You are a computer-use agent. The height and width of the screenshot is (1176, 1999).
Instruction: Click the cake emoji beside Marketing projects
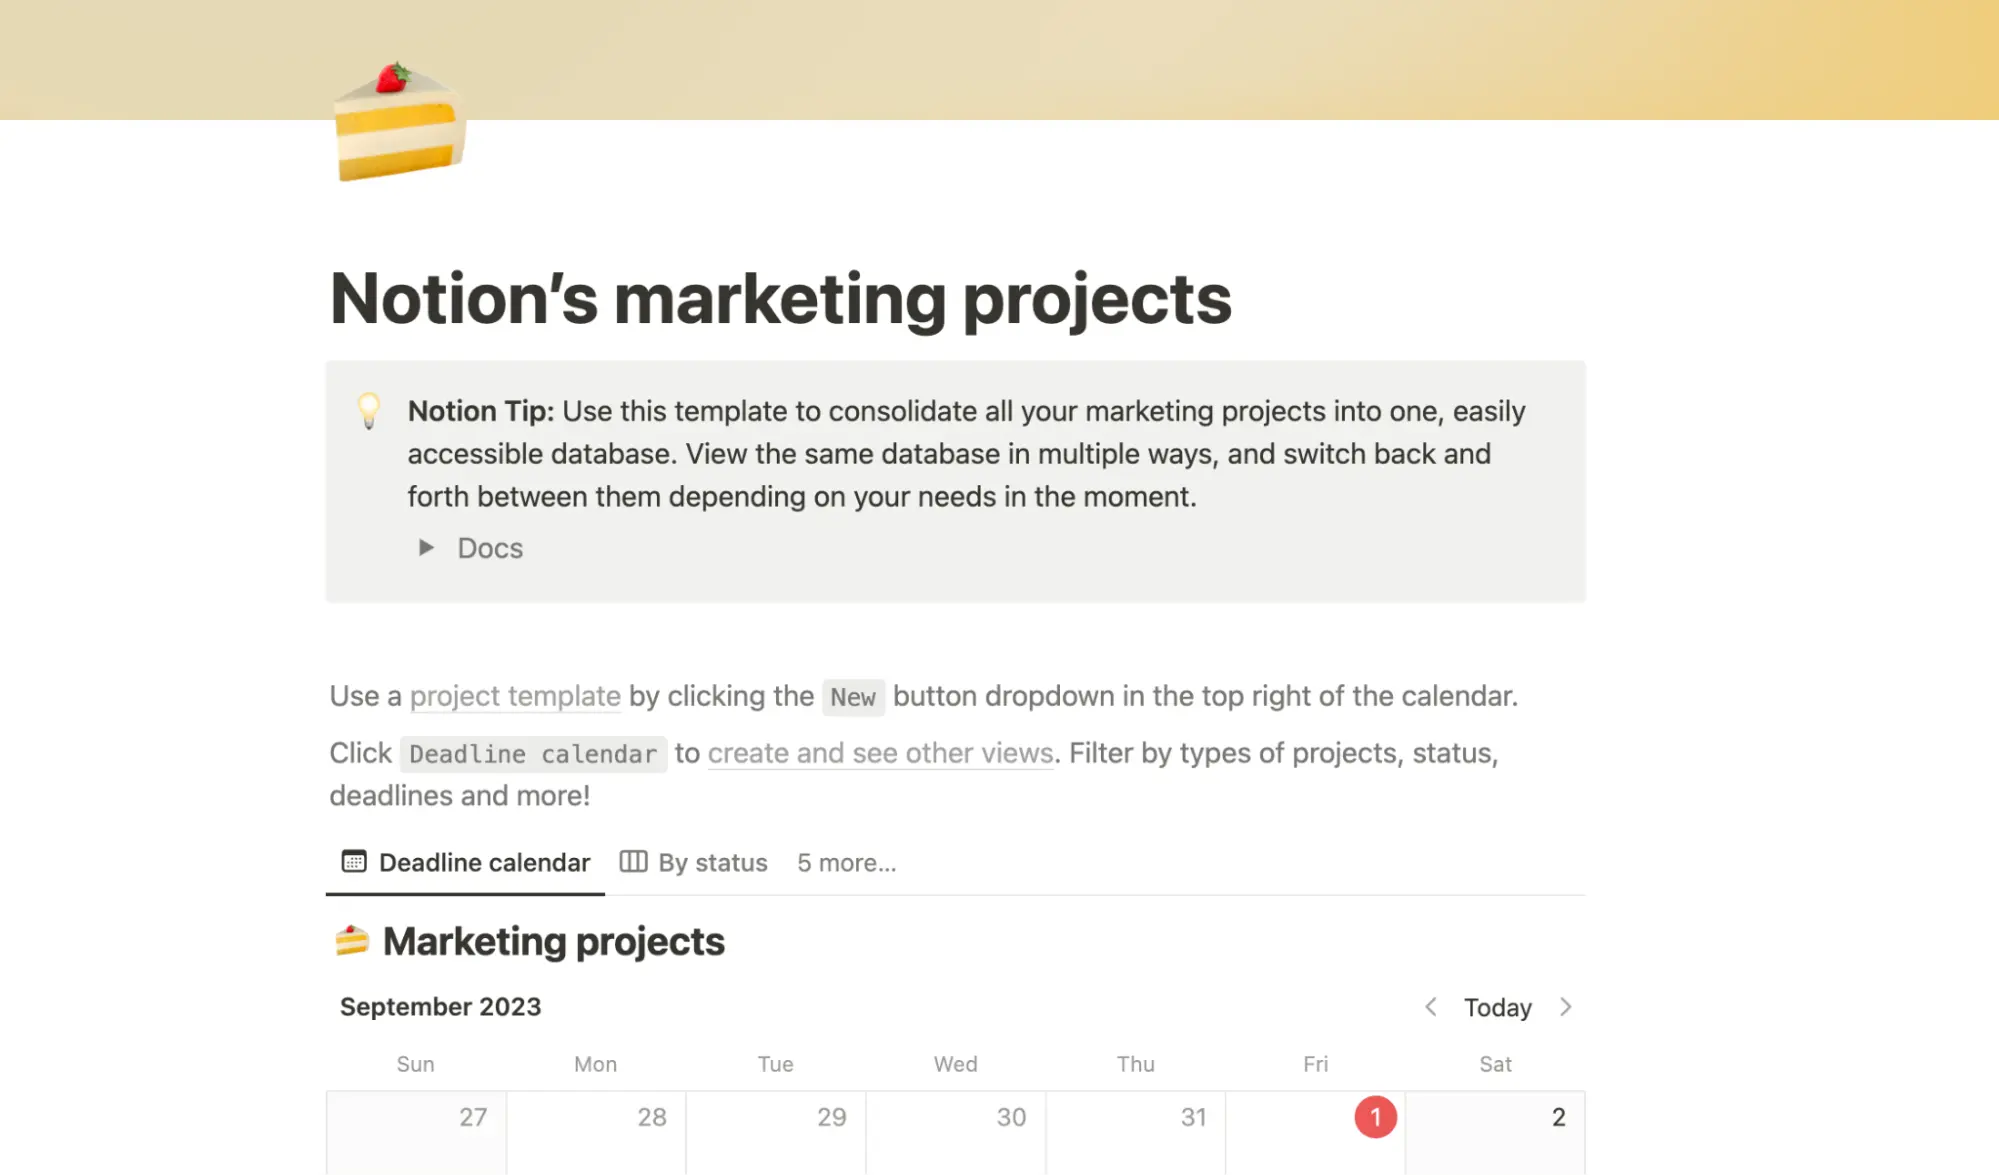click(x=352, y=939)
